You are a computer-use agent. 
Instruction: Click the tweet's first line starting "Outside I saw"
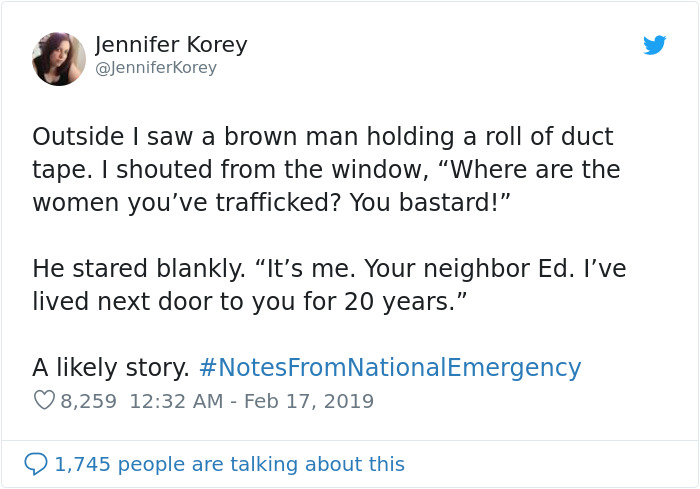coord(322,137)
